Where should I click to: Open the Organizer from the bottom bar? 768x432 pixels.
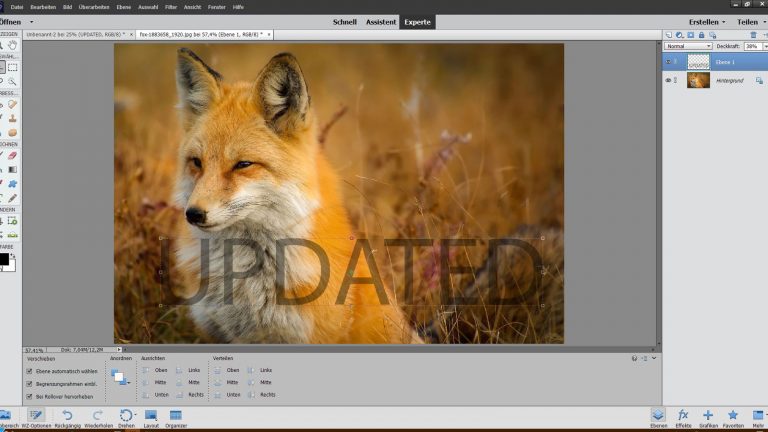click(175, 414)
